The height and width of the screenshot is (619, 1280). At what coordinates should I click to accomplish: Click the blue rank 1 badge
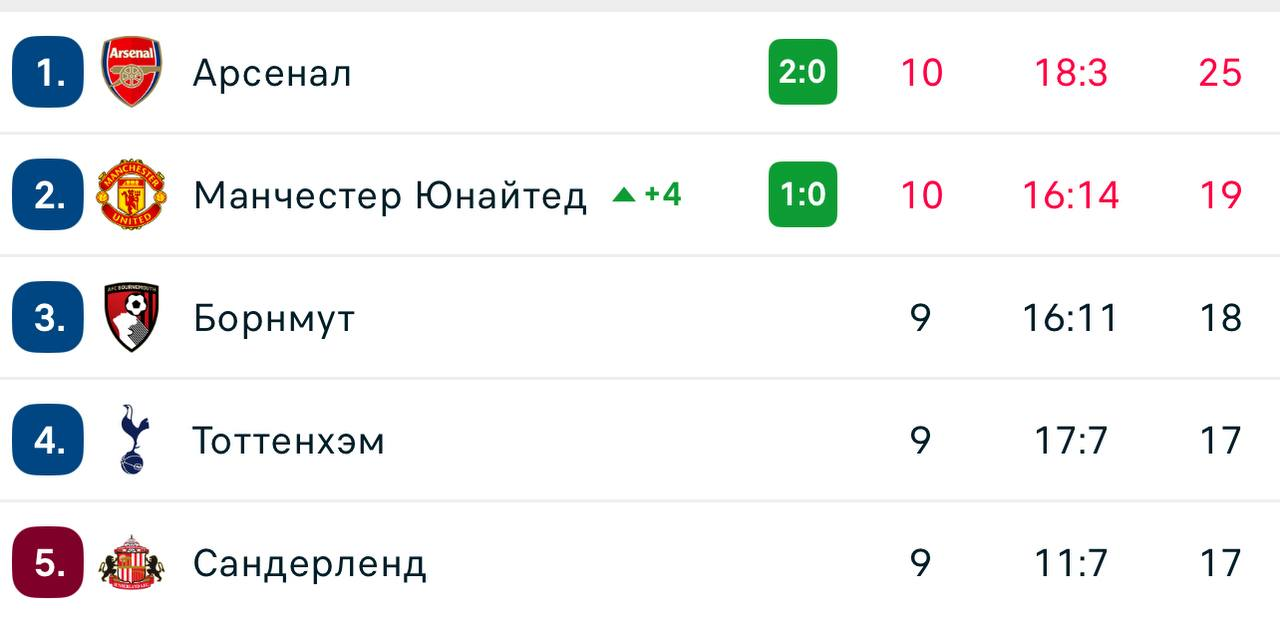(48, 72)
